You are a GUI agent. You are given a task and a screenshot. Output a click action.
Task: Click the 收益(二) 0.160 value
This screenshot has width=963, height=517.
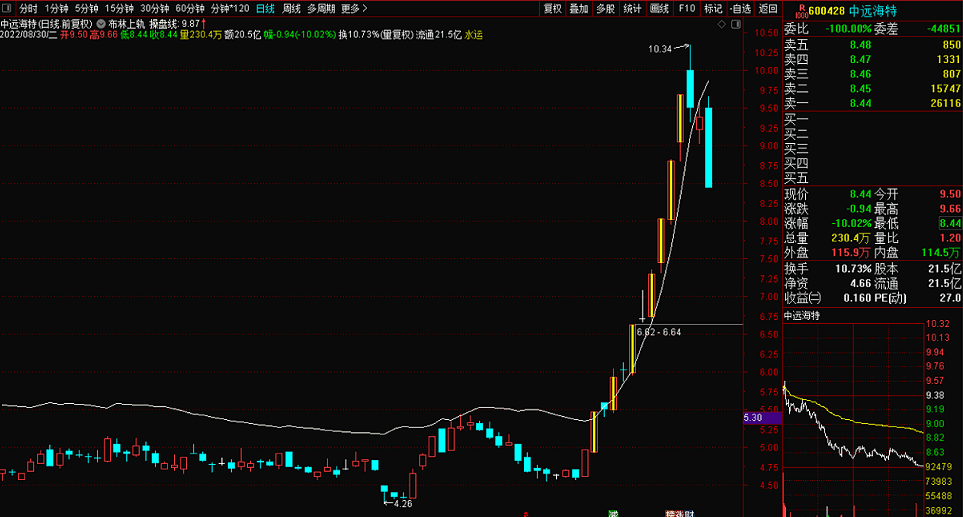857,298
